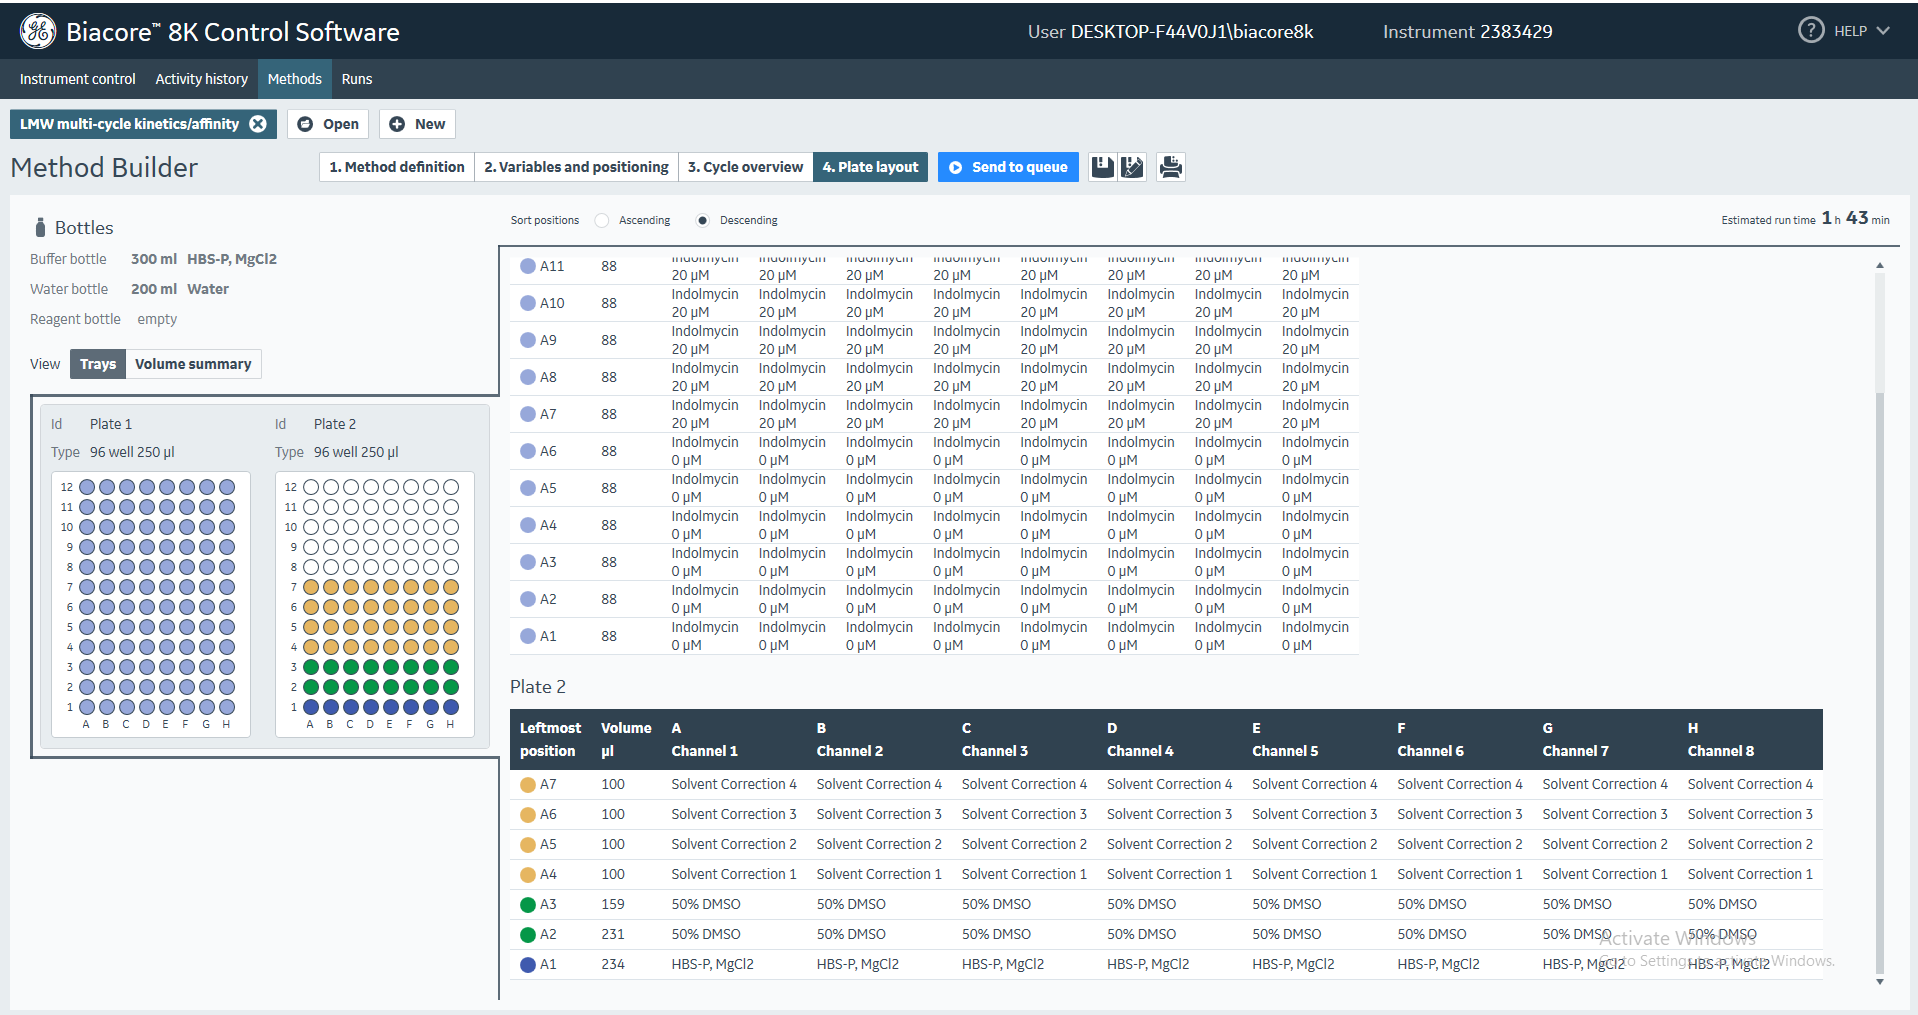Click the Save method icon
Image resolution: width=1918 pixels, height=1015 pixels.
coord(1102,167)
